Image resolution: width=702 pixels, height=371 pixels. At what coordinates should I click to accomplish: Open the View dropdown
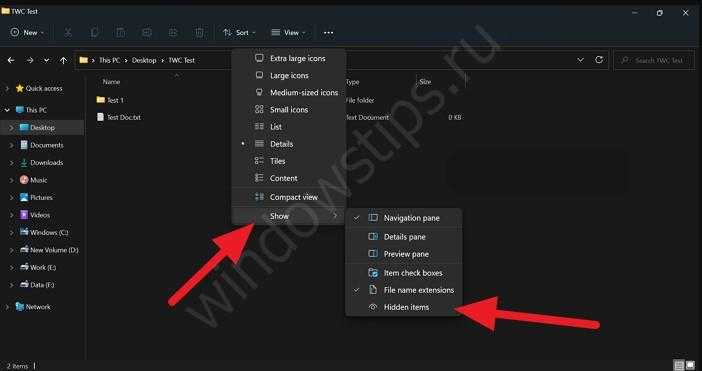click(x=288, y=33)
